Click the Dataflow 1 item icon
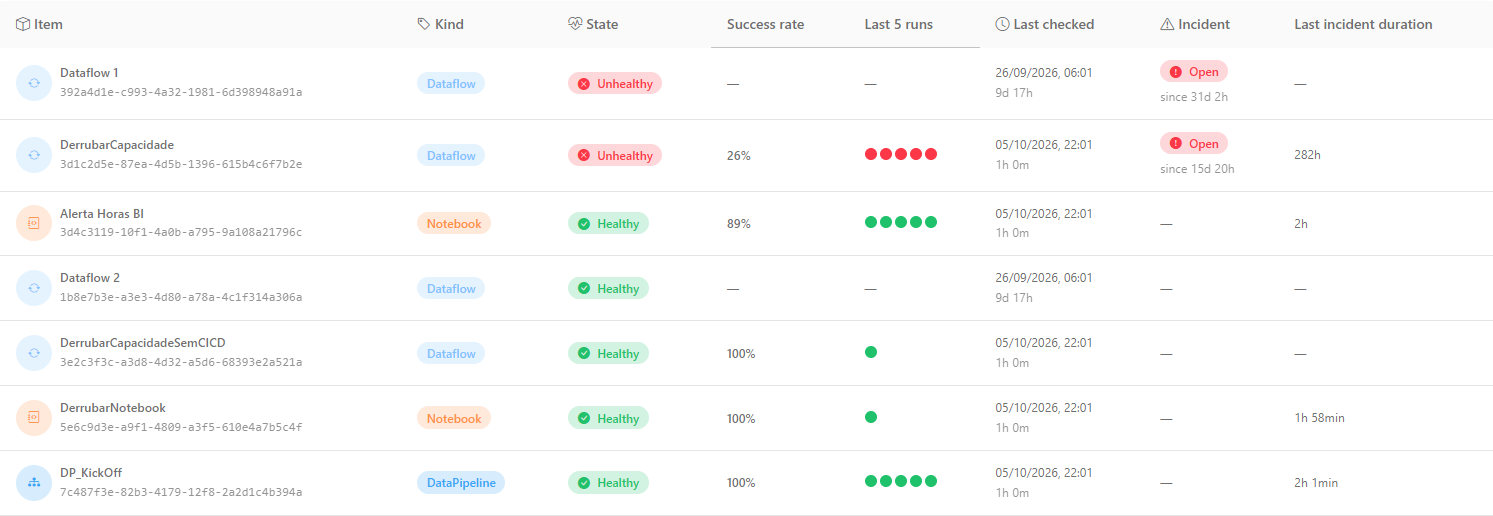Screen dimensions: 1493x516 coord(33,83)
